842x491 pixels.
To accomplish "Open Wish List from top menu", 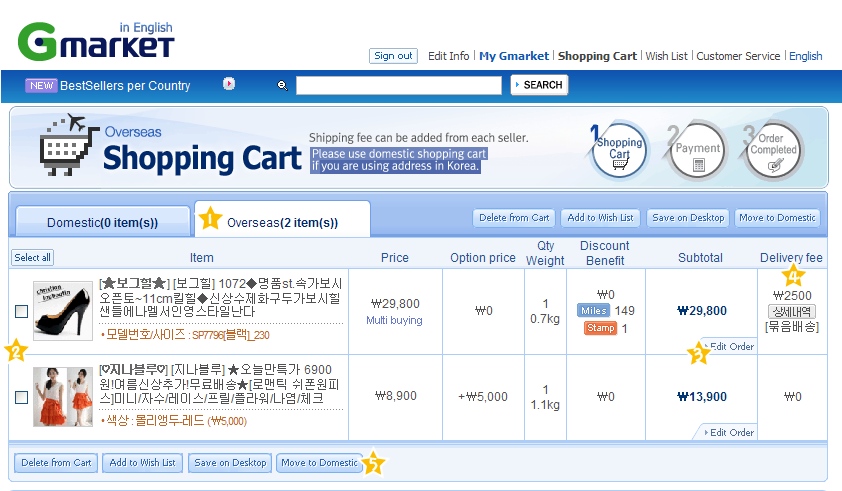I will tap(666, 56).
